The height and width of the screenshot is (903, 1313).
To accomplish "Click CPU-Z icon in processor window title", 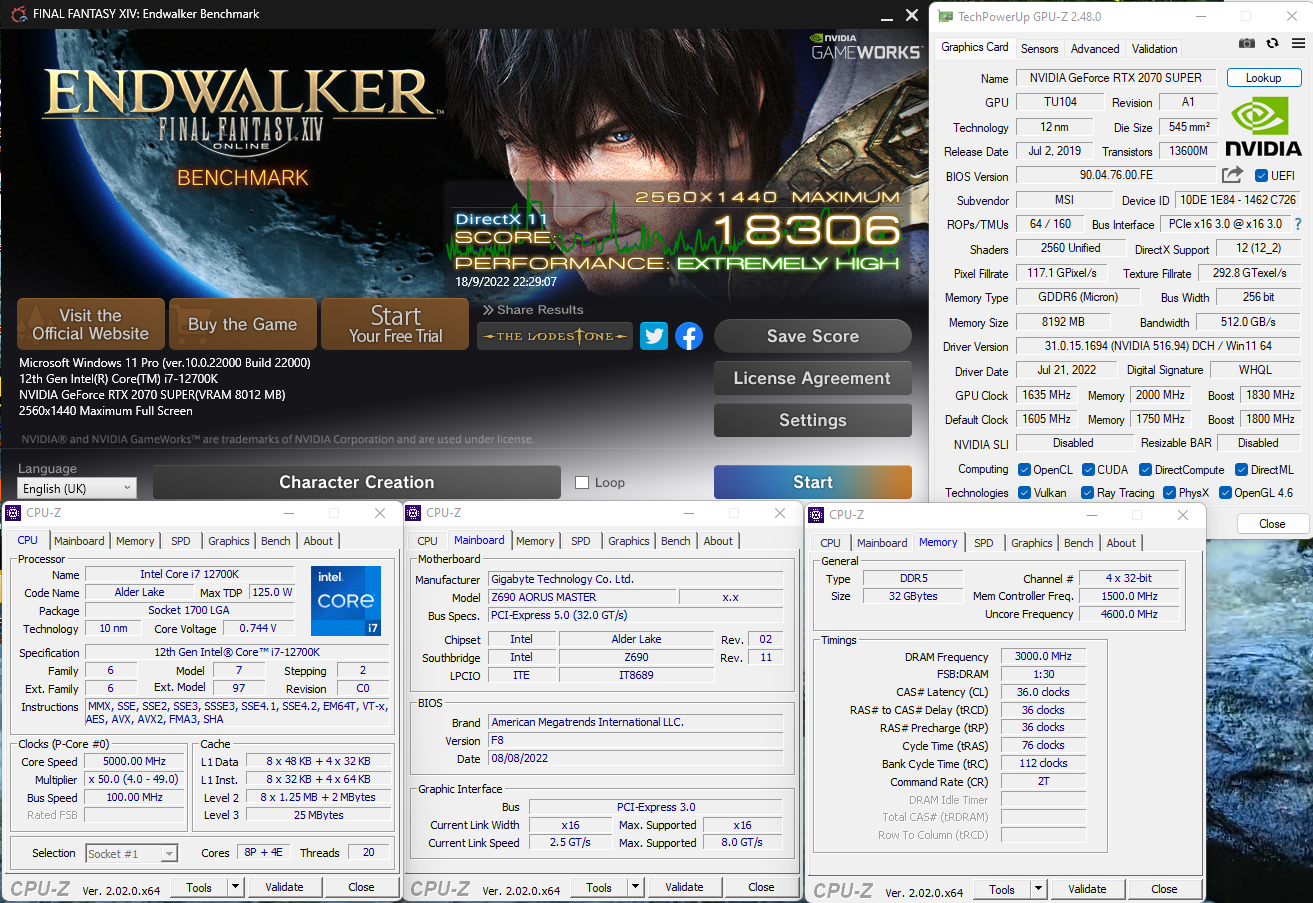I will pos(13,513).
